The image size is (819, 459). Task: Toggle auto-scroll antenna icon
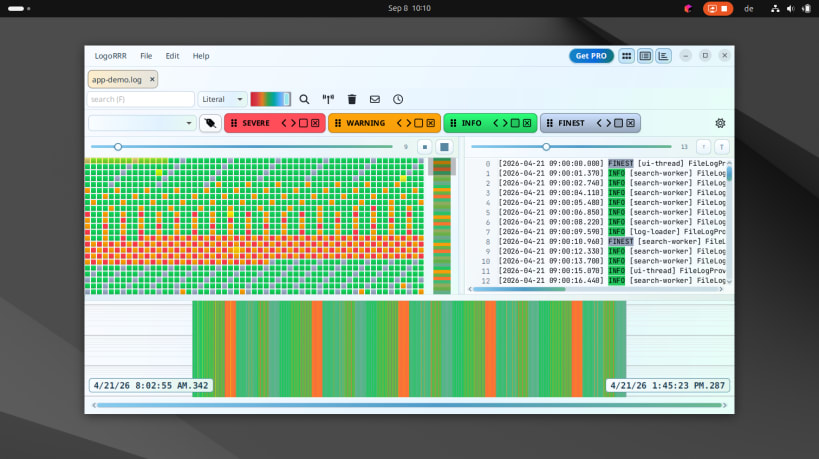[x=328, y=99]
